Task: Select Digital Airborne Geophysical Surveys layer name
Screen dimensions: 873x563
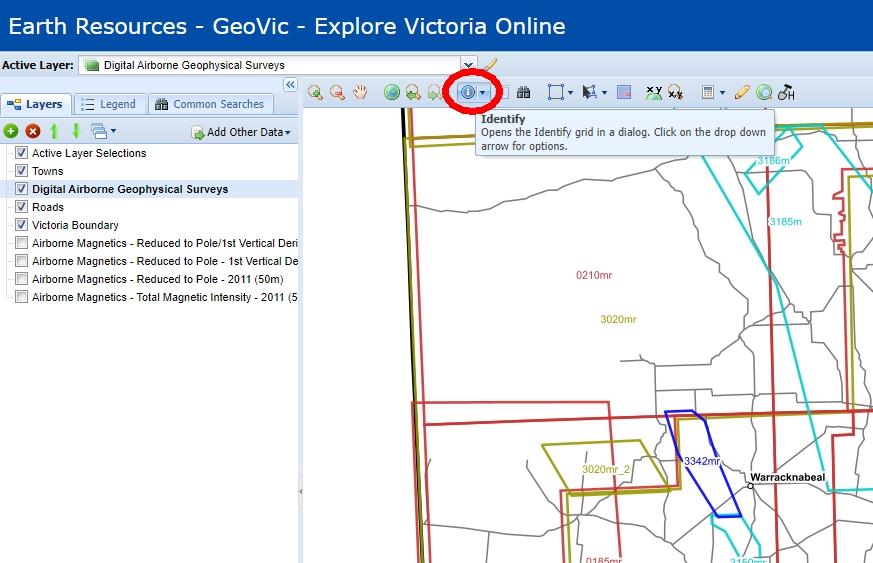Action: [x=130, y=189]
